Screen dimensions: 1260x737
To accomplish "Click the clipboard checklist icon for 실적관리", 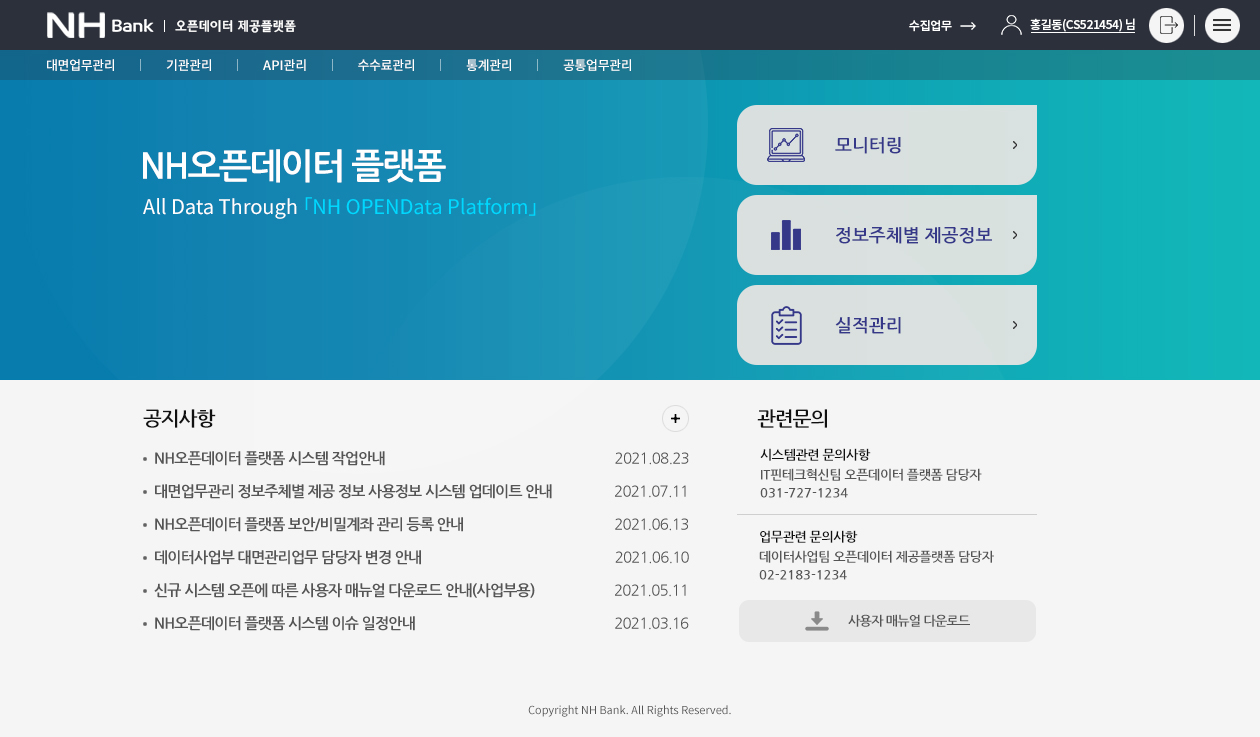I will pos(786,325).
